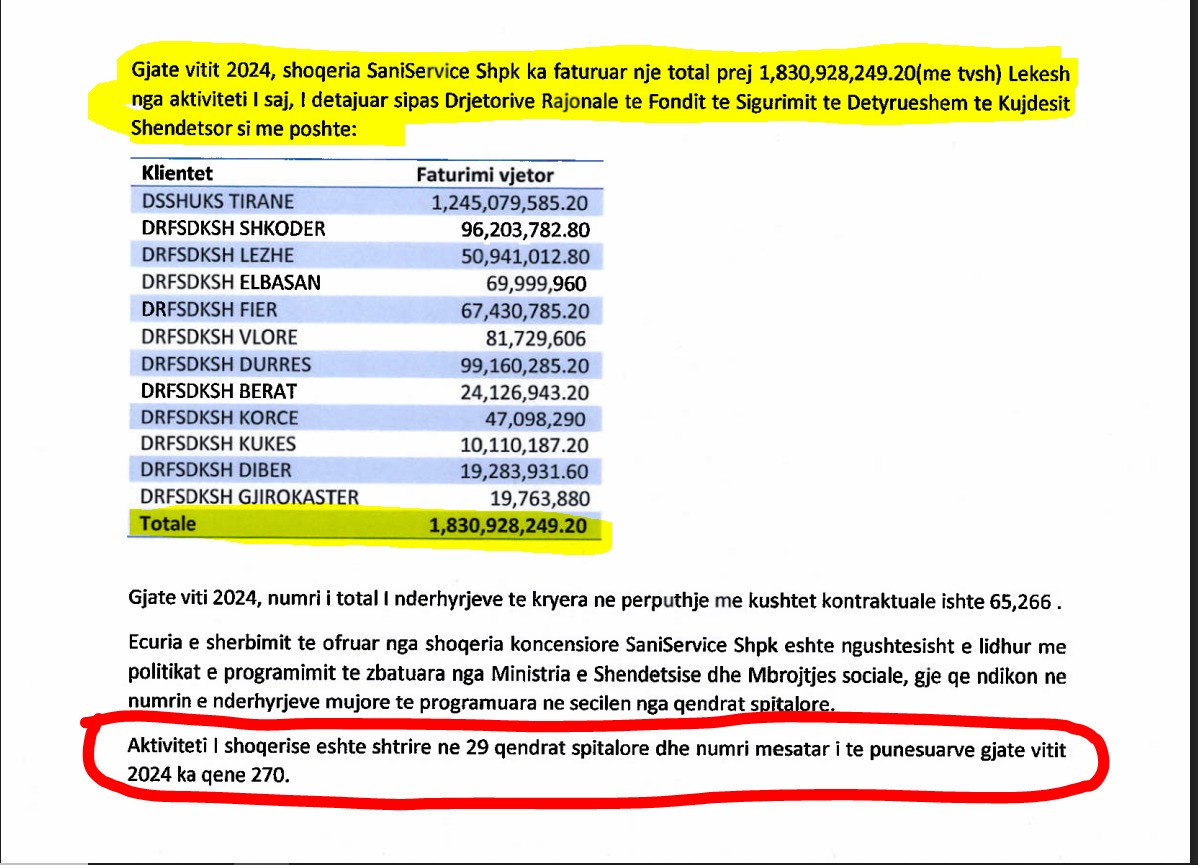Select the 'DRFSDKSH GJIROKASTER' client name
The width and height of the screenshot is (1198, 865).
249,497
